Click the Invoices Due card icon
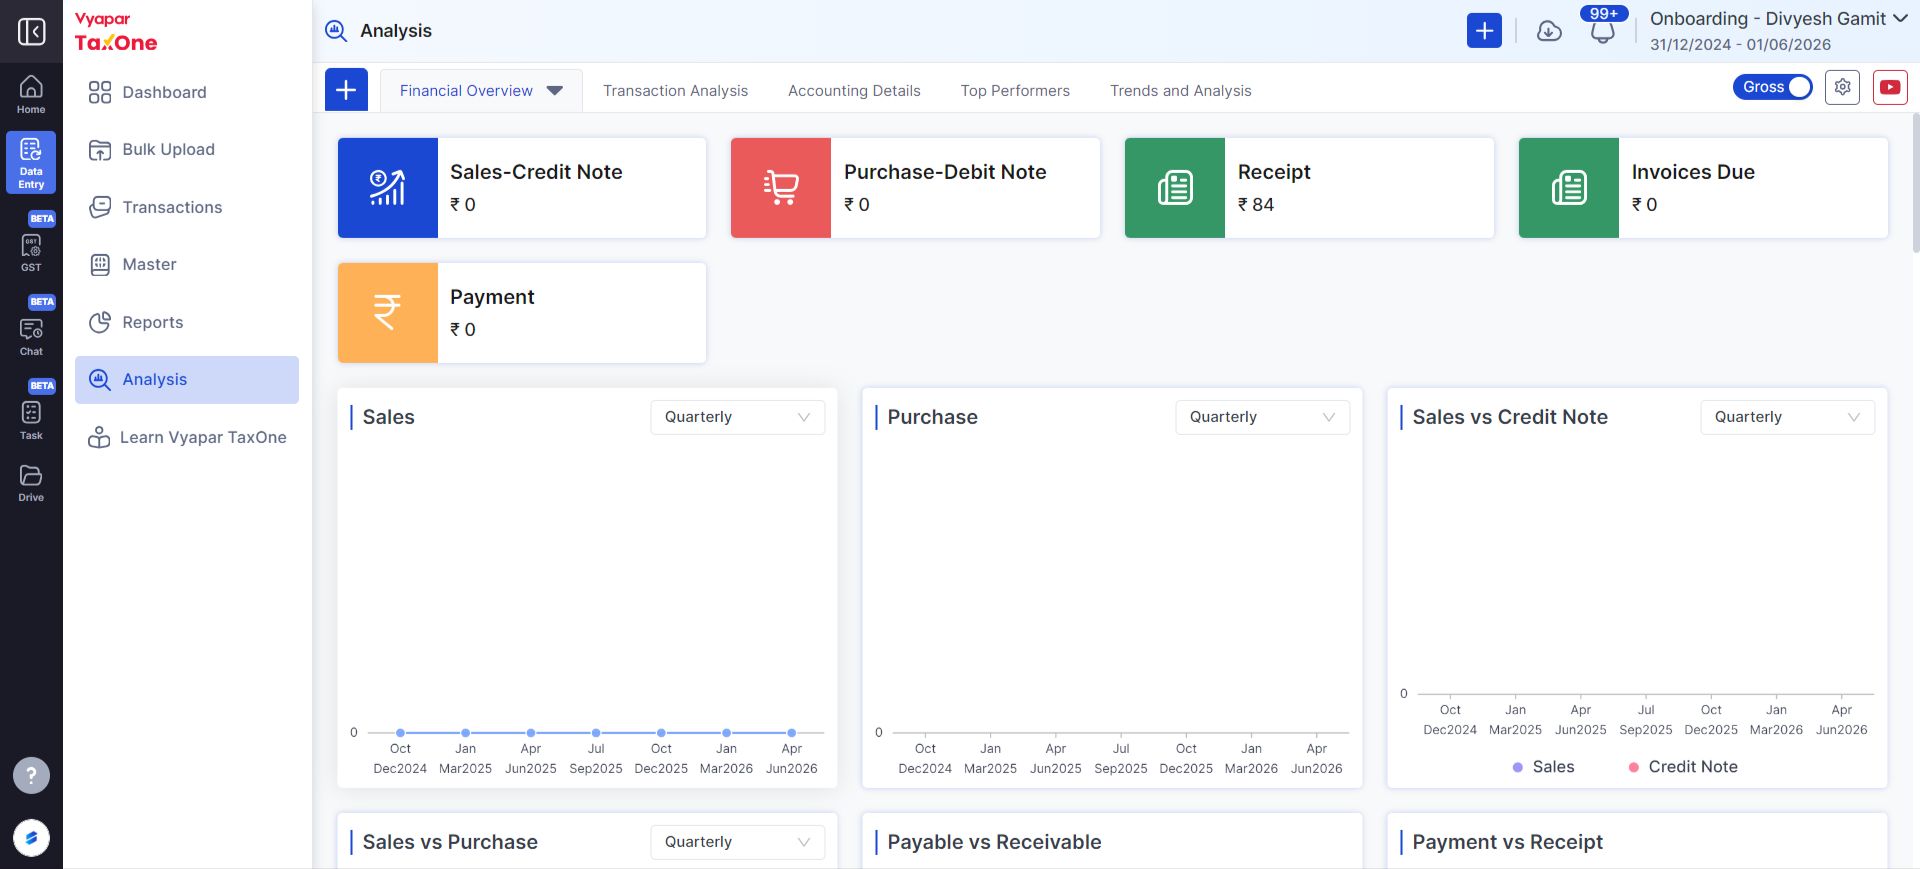 [x=1569, y=188]
